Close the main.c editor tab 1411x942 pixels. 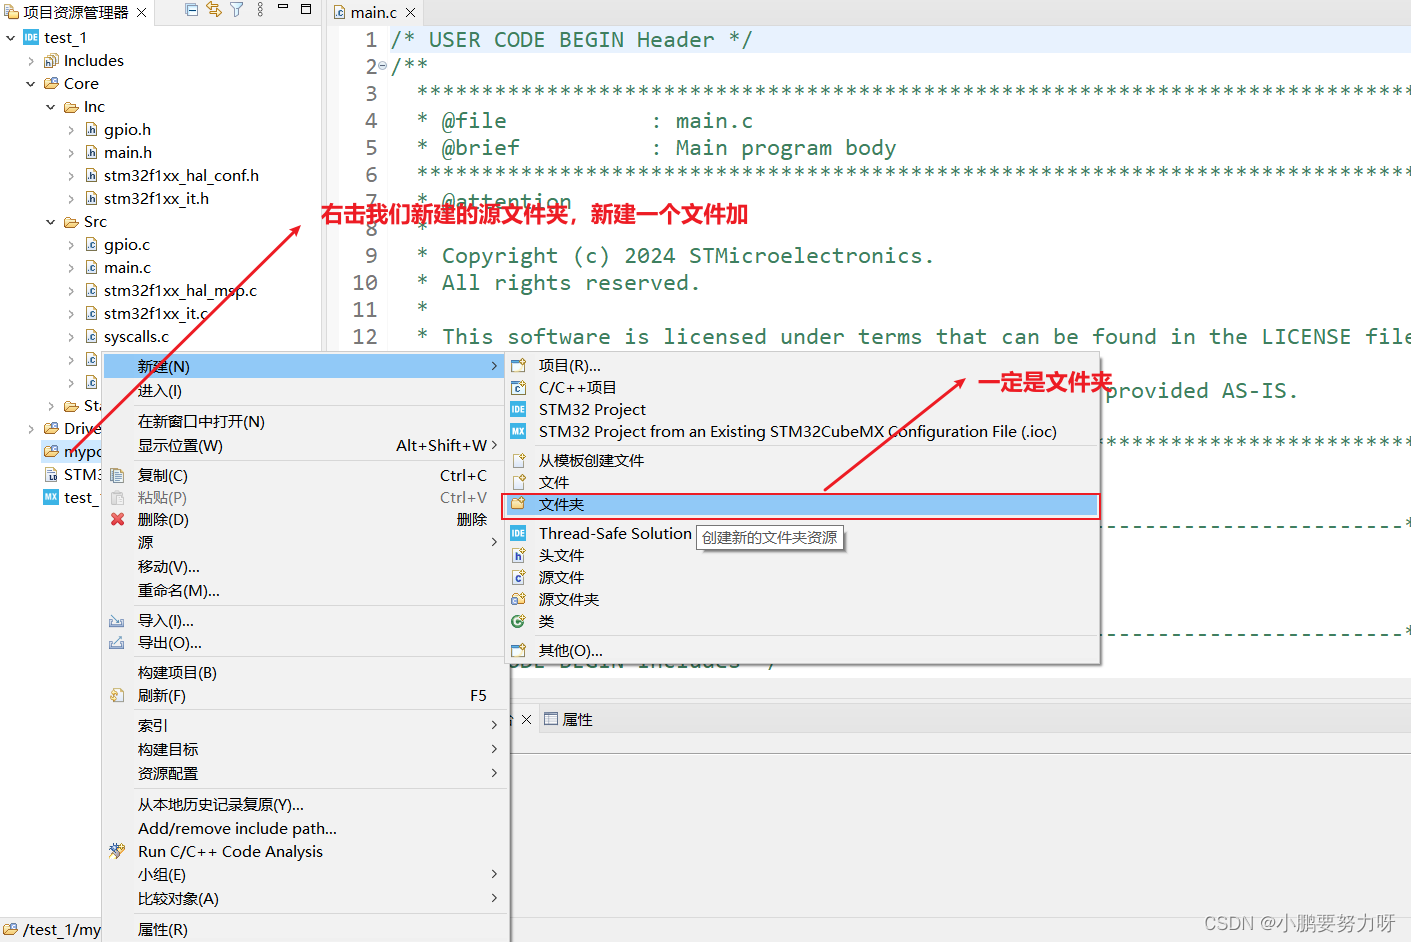click(x=410, y=12)
